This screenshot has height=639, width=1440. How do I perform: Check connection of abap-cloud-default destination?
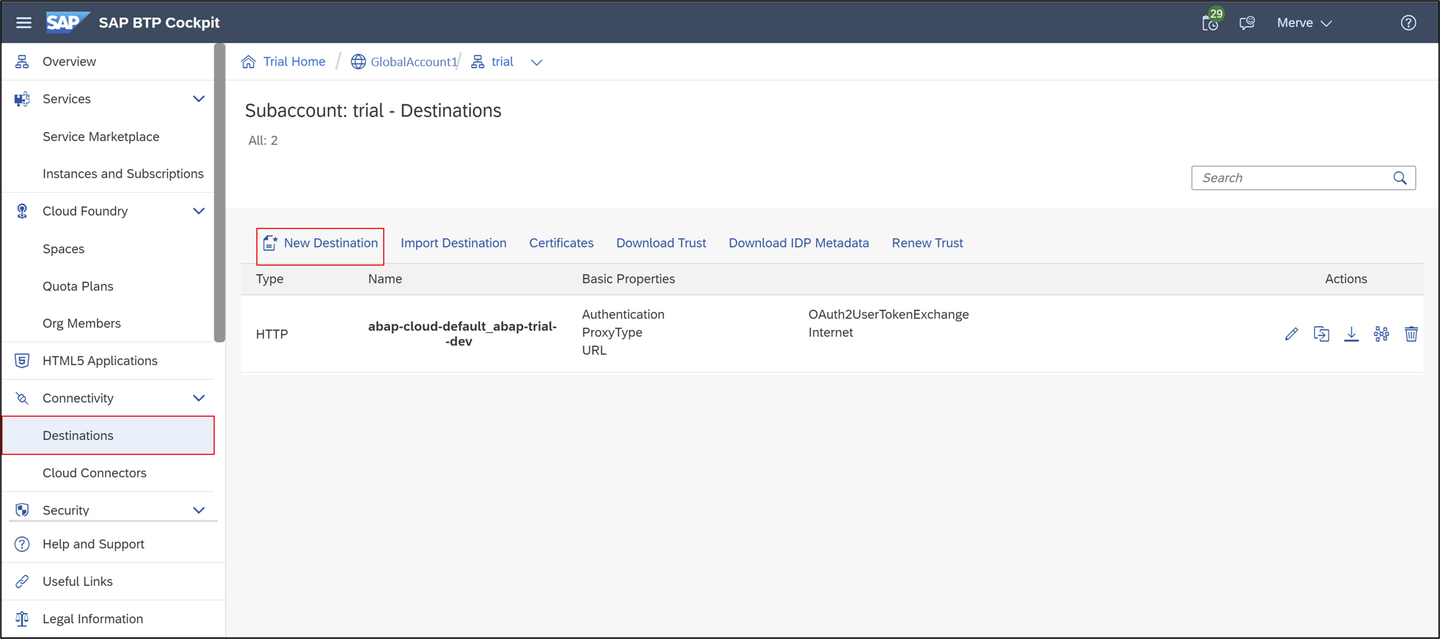[x=1381, y=334]
